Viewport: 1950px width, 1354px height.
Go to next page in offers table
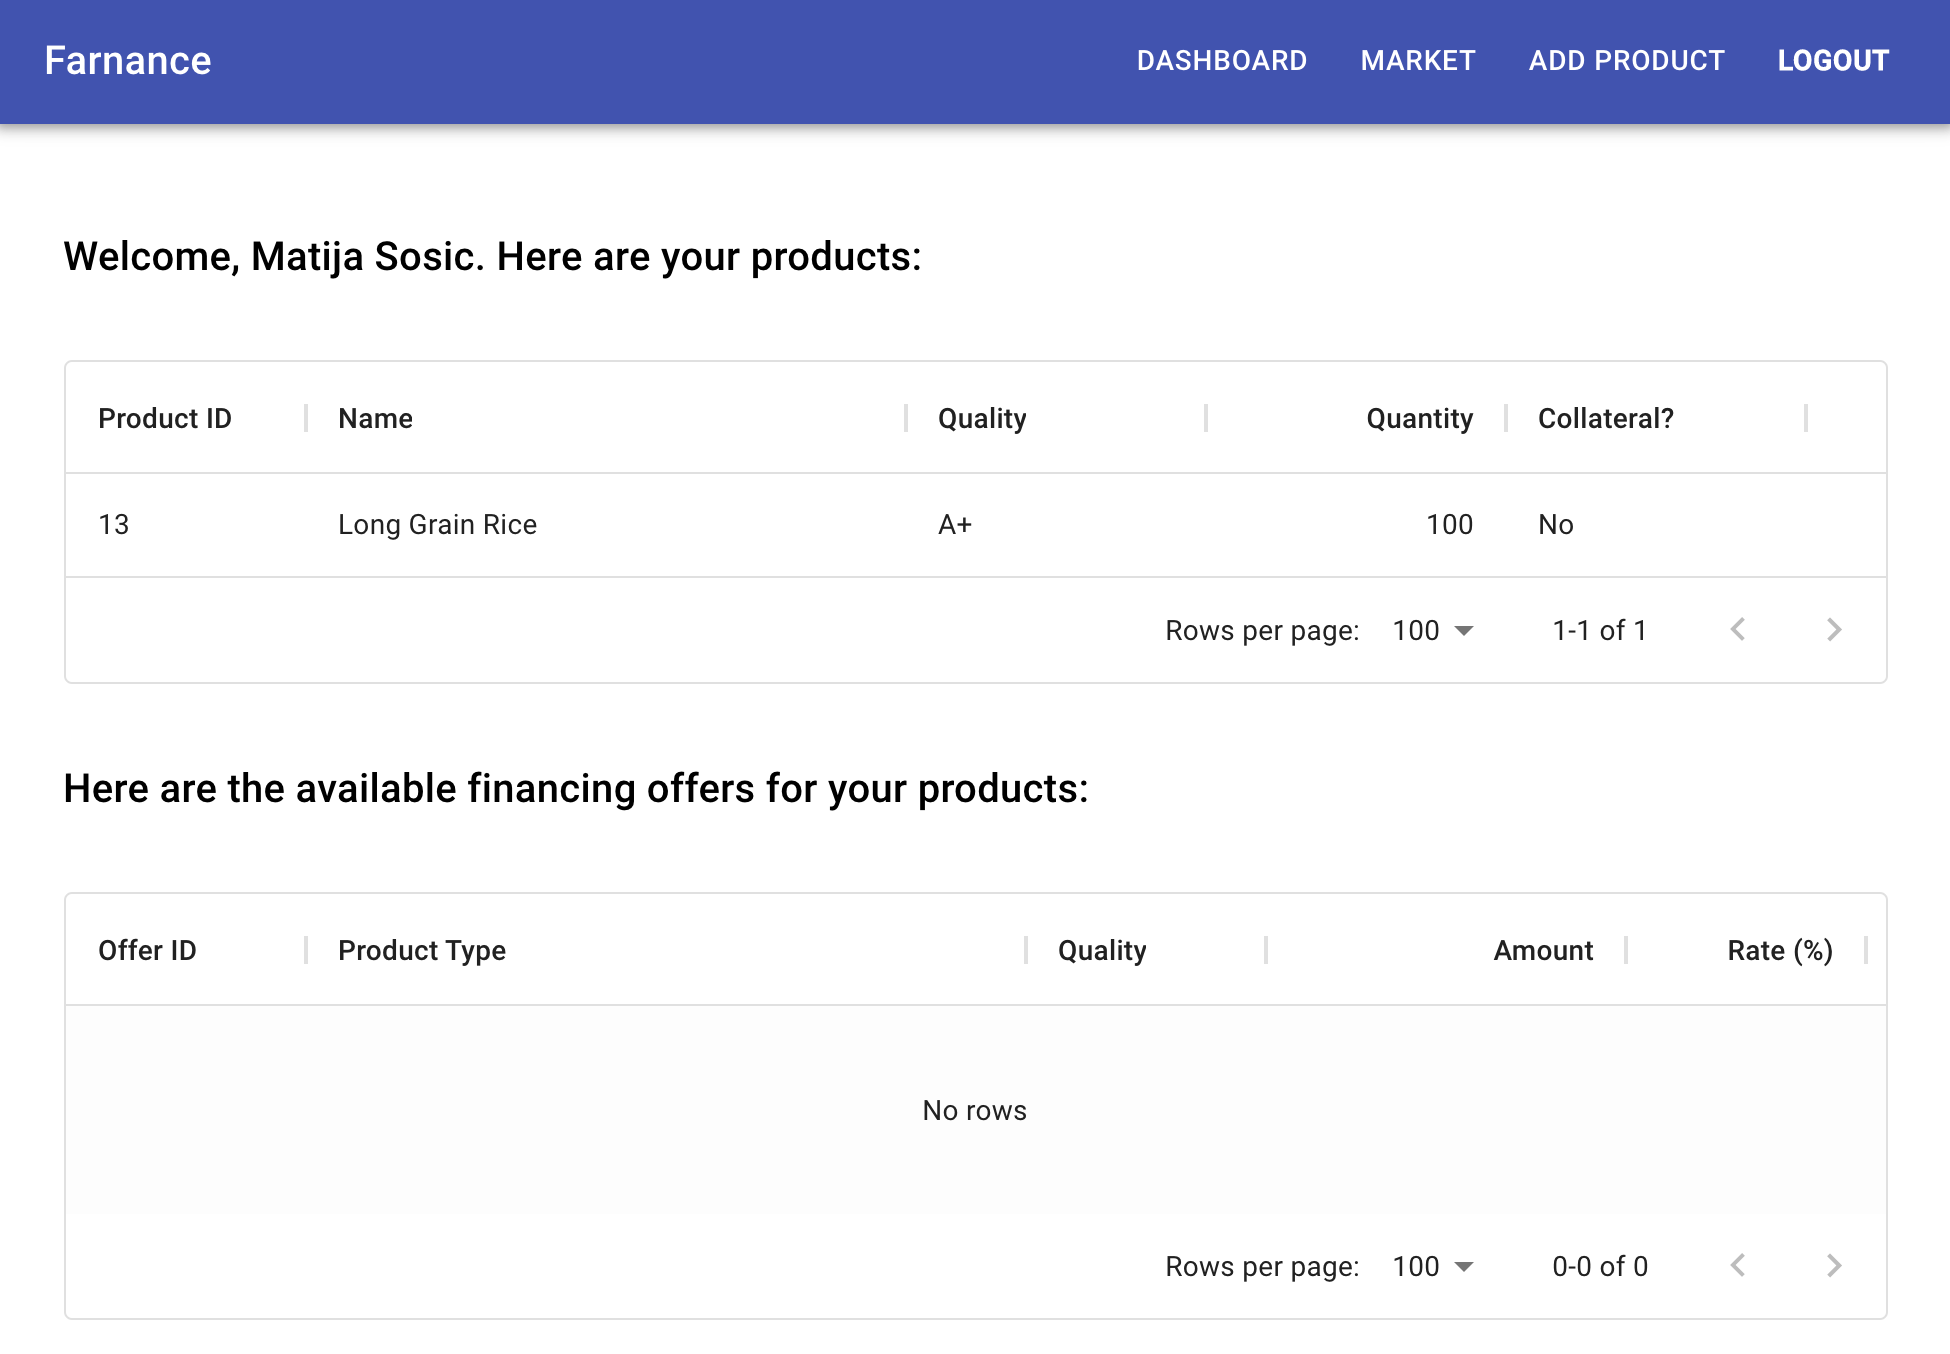click(x=1833, y=1266)
